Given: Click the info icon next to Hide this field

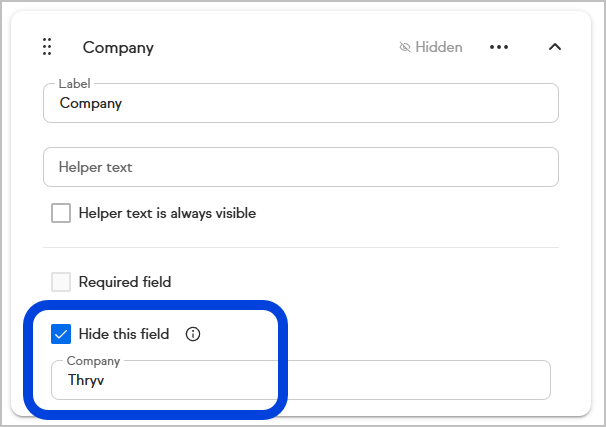Looking at the screenshot, I should click(x=193, y=334).
